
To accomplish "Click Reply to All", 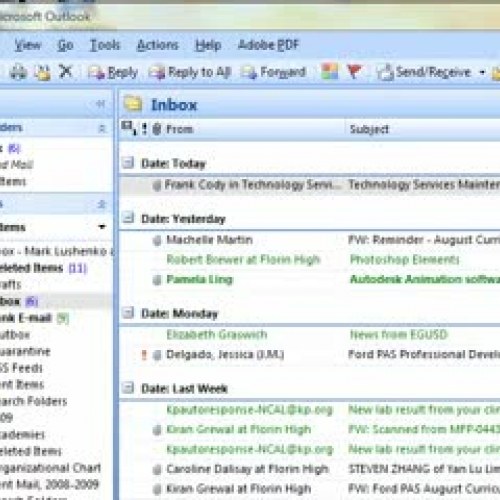I will pos(190,72).
